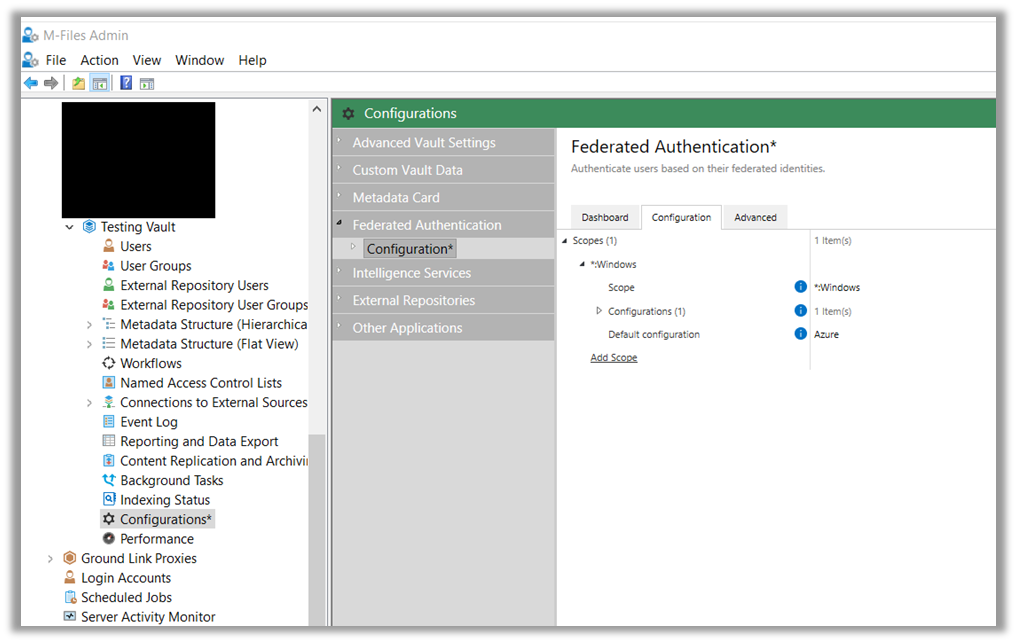Open the Action menu
Screen dimensions: 1017x643
99,60
